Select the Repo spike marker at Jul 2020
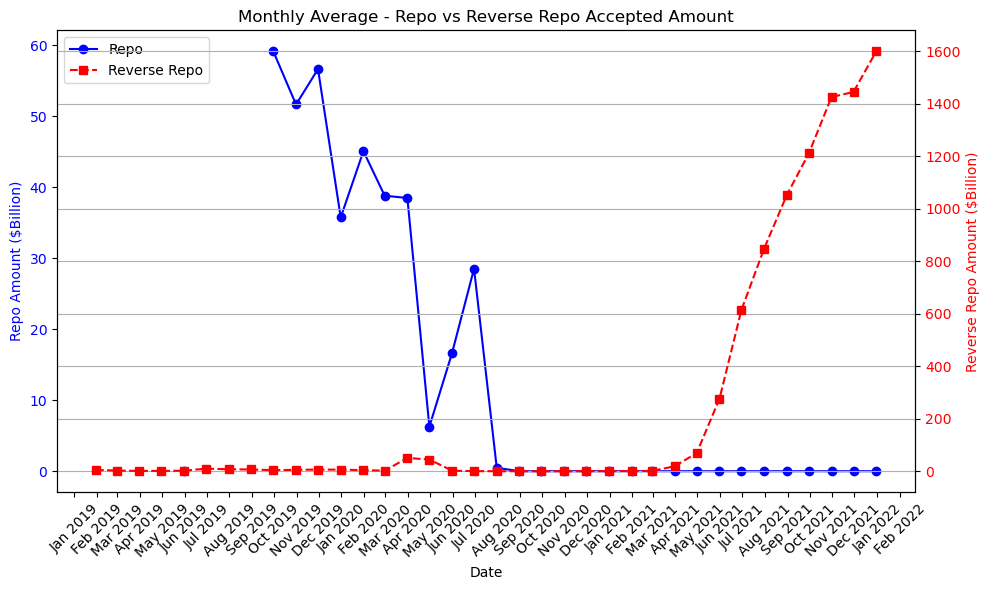 474,268
